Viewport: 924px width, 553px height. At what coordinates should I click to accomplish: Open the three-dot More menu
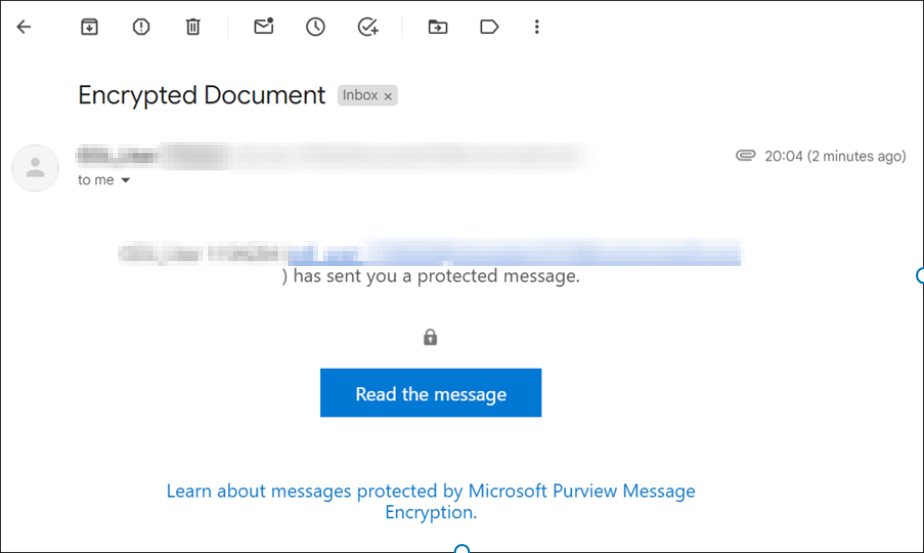click(537, 27)
